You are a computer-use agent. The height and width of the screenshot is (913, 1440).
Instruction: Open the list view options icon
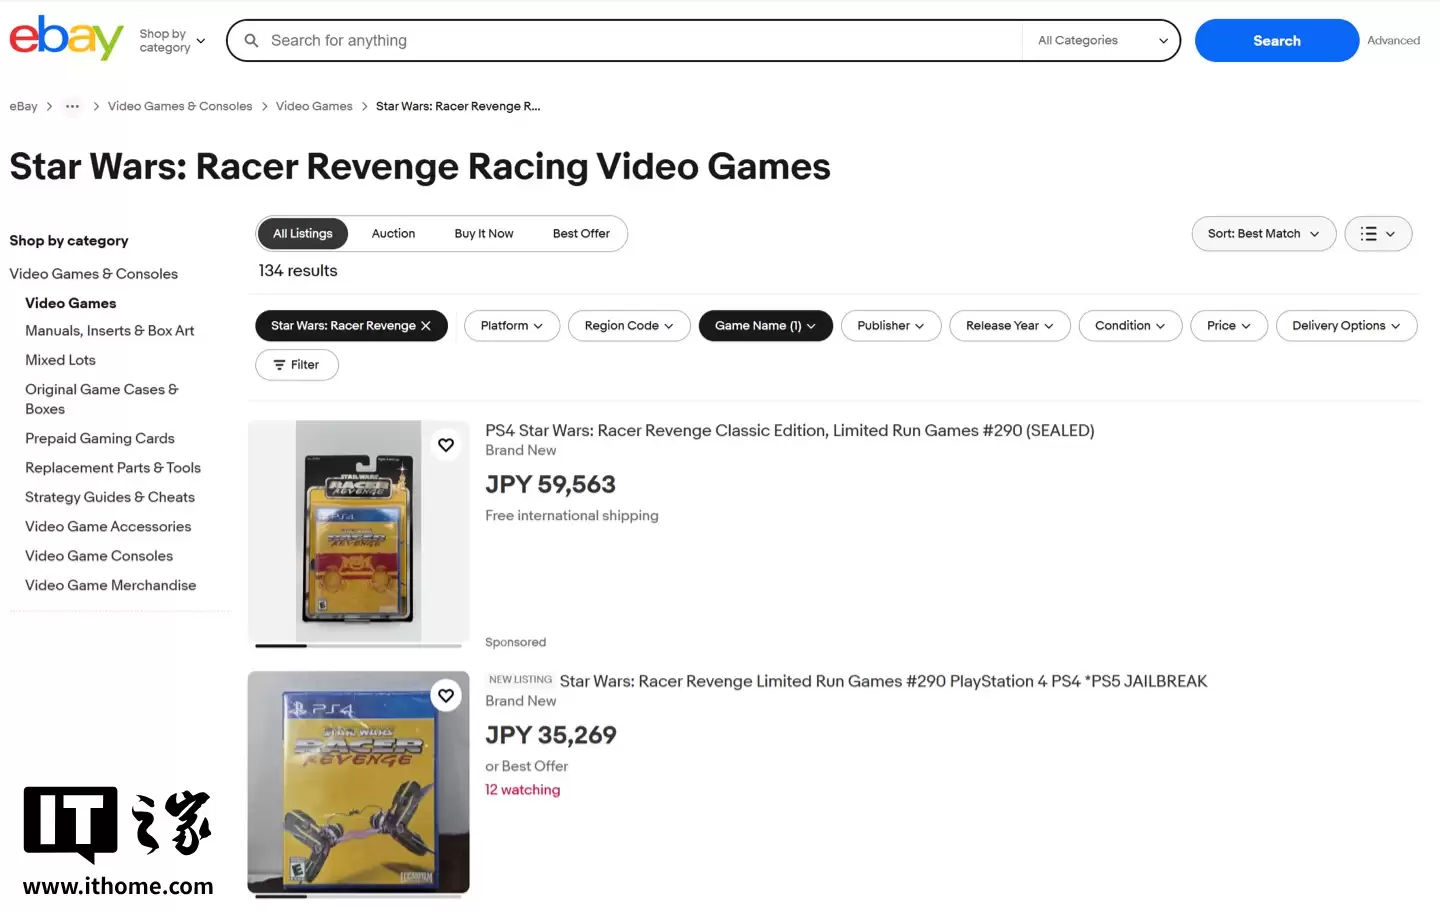[1377, 234]
